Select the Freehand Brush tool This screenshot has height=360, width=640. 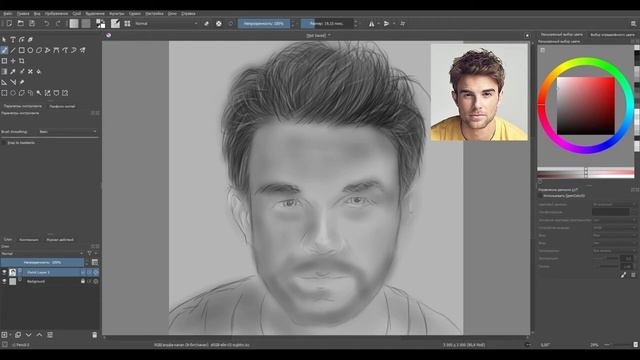coord(4,50)
